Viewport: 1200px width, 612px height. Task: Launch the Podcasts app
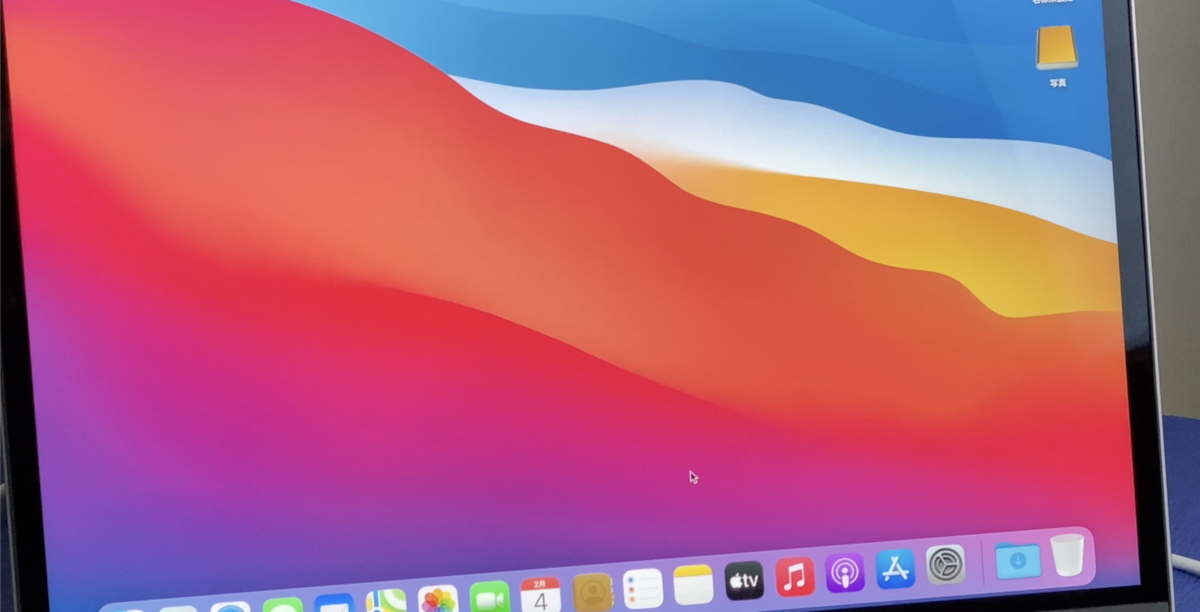[x=845, y=573]
